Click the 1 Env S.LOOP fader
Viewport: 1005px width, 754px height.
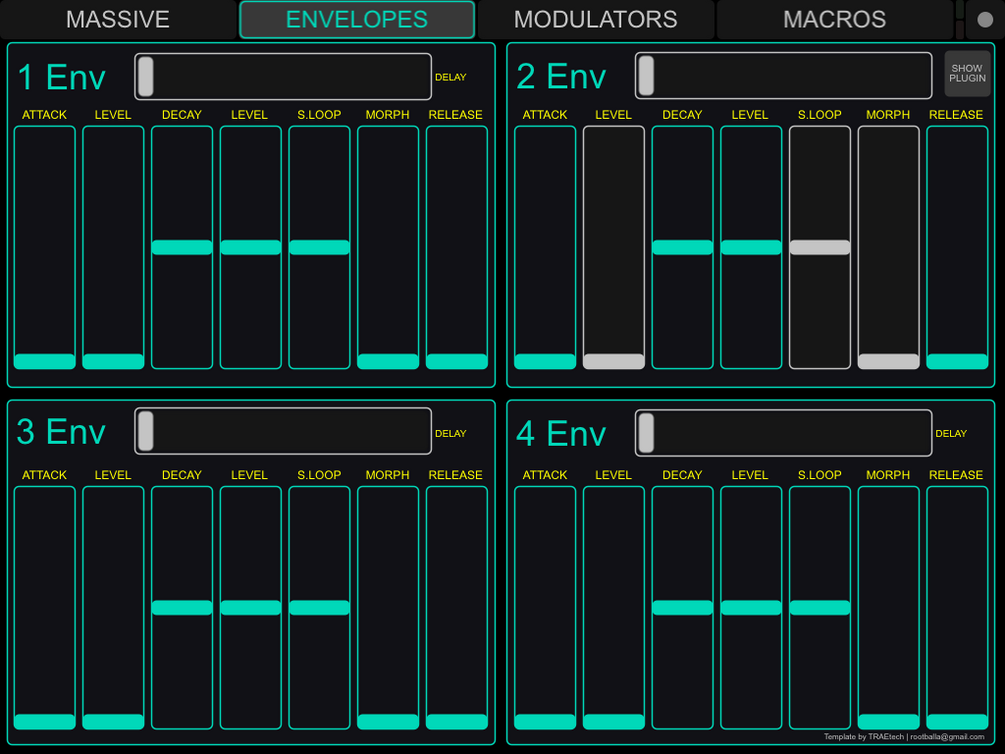tap(319, 247)
